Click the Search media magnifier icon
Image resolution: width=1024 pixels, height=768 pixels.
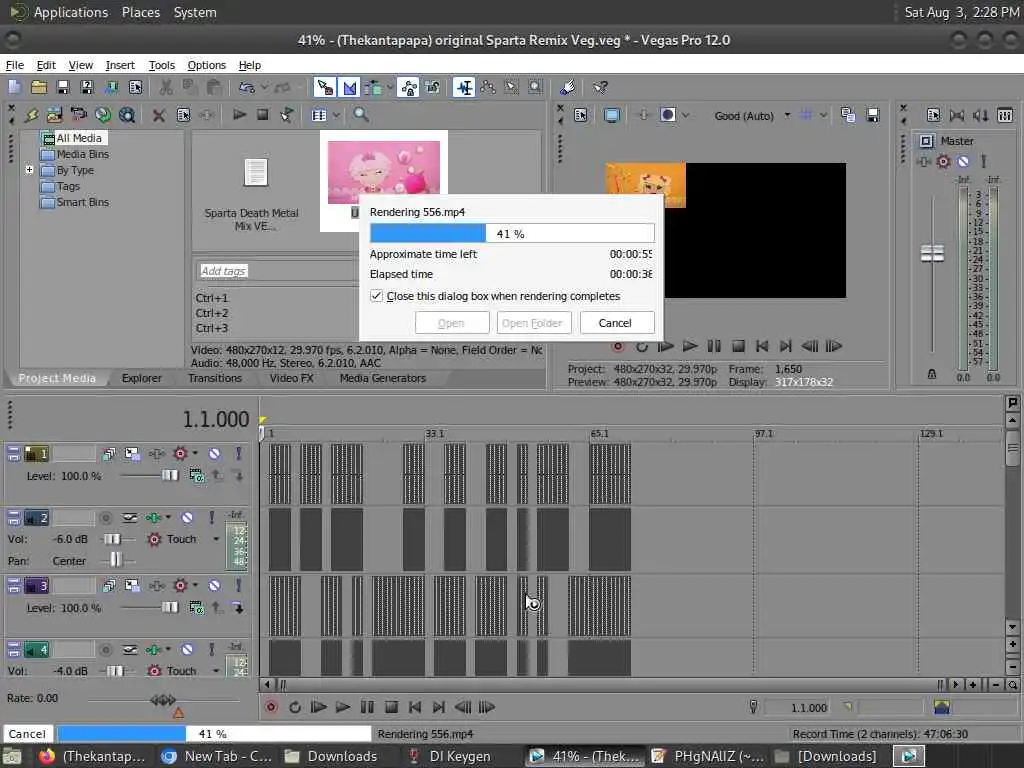[x=360, y=115]
